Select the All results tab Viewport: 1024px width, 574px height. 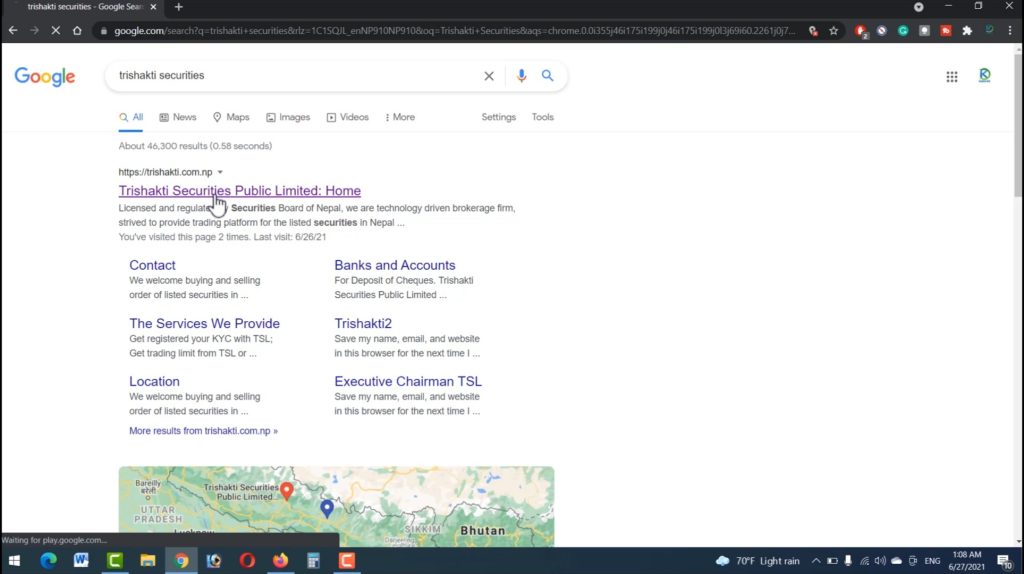(131, 117)
